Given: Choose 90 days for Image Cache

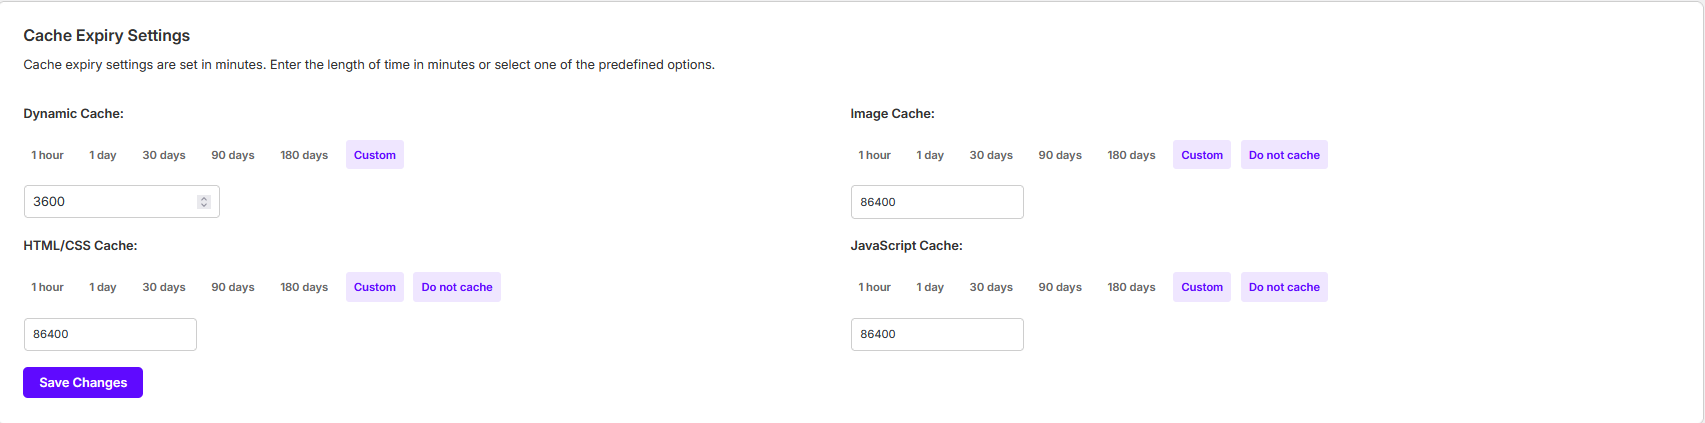Looking at the screenshot, I should [1060, 155].
